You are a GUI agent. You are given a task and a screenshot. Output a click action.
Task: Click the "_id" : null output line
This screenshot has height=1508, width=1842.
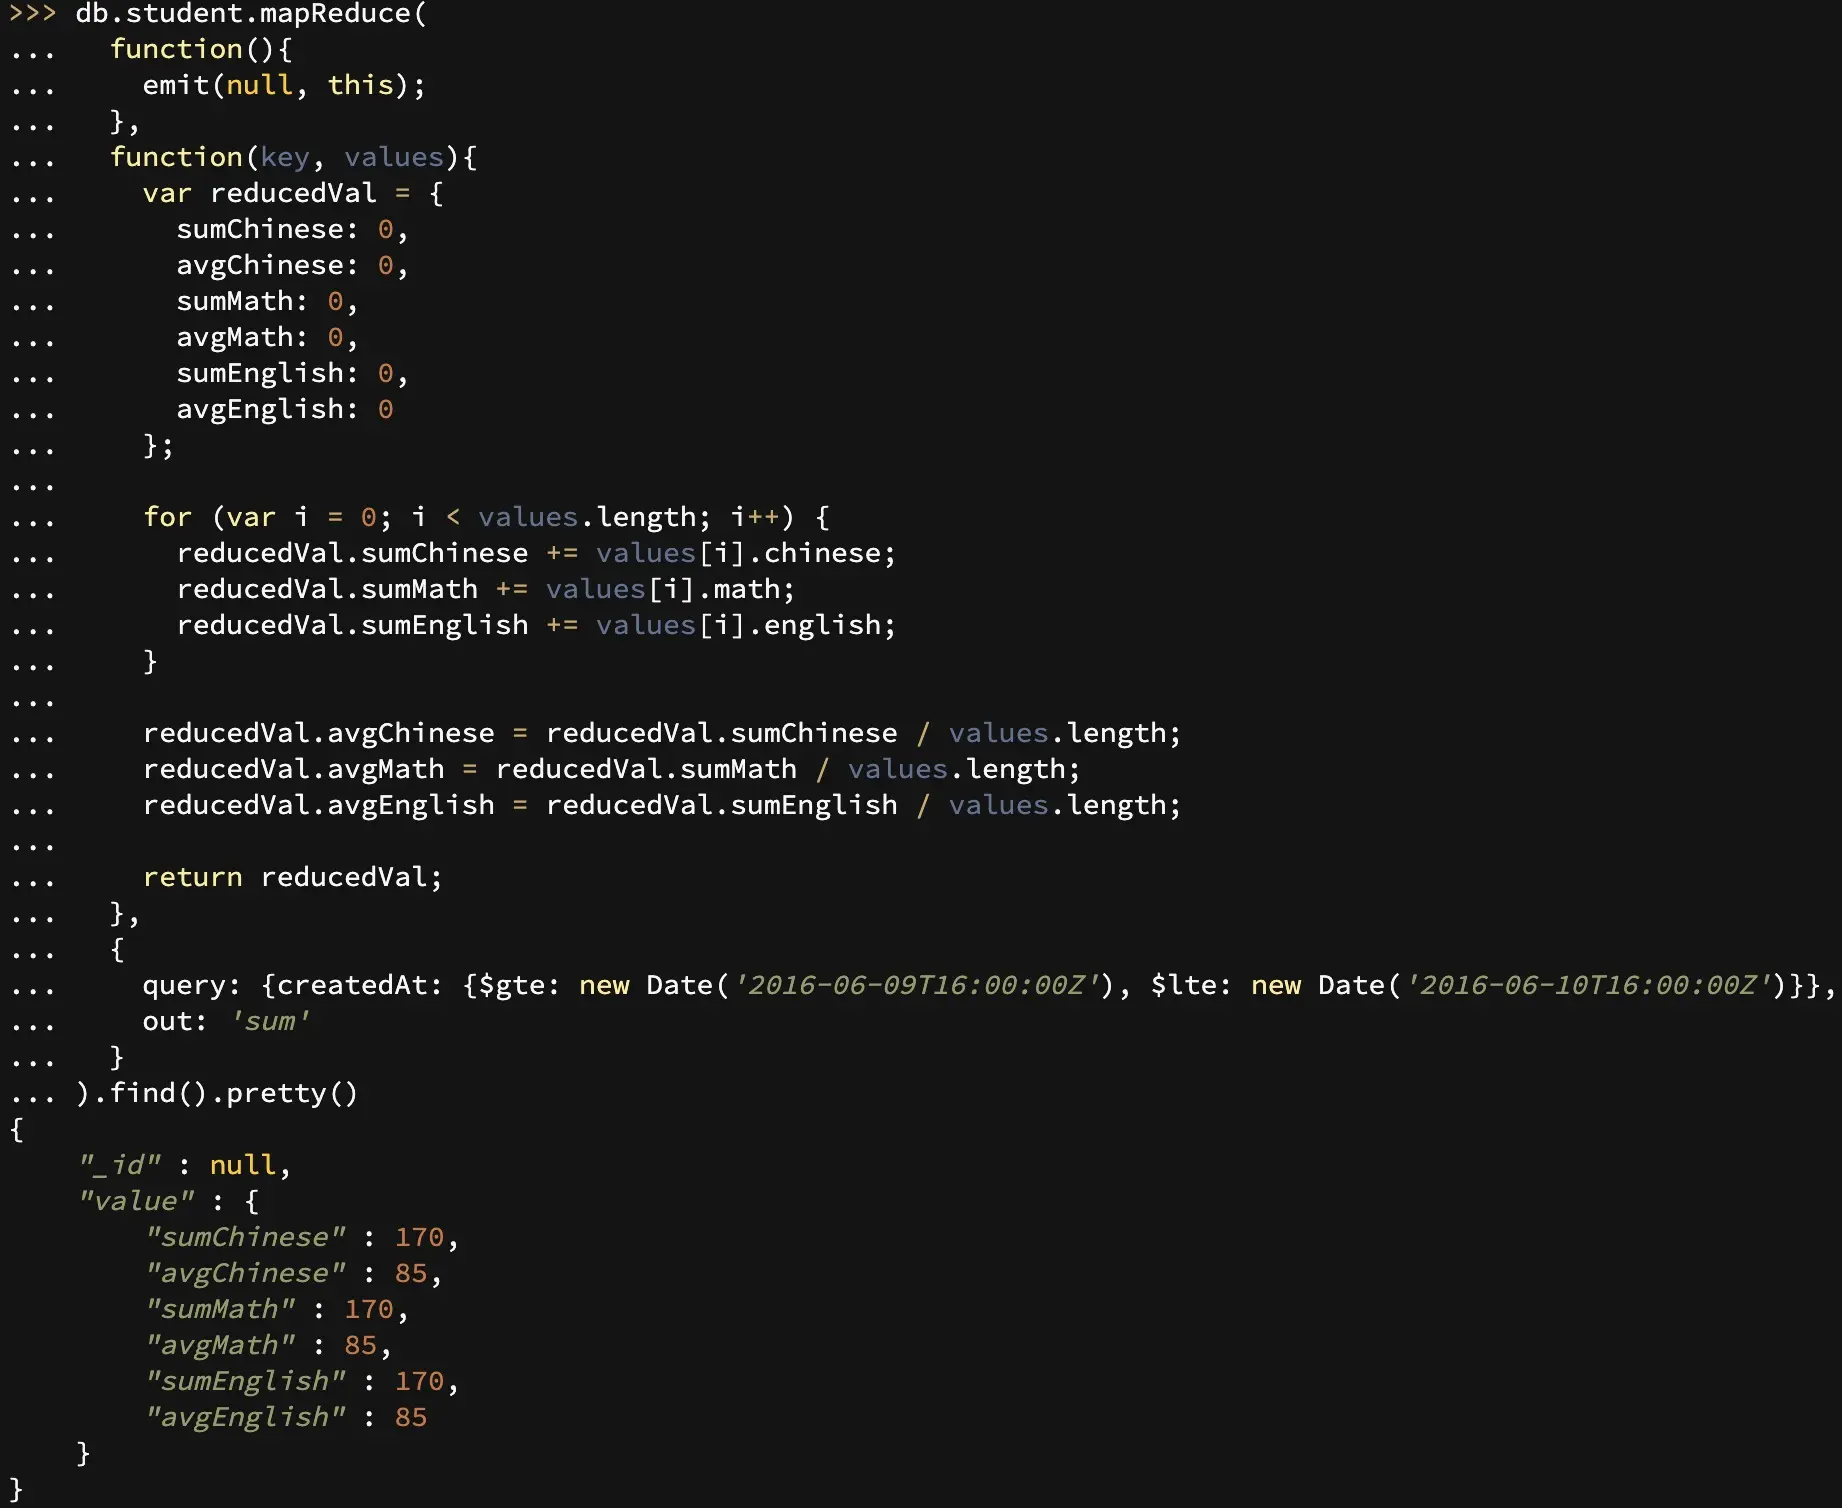point(184,1165)
